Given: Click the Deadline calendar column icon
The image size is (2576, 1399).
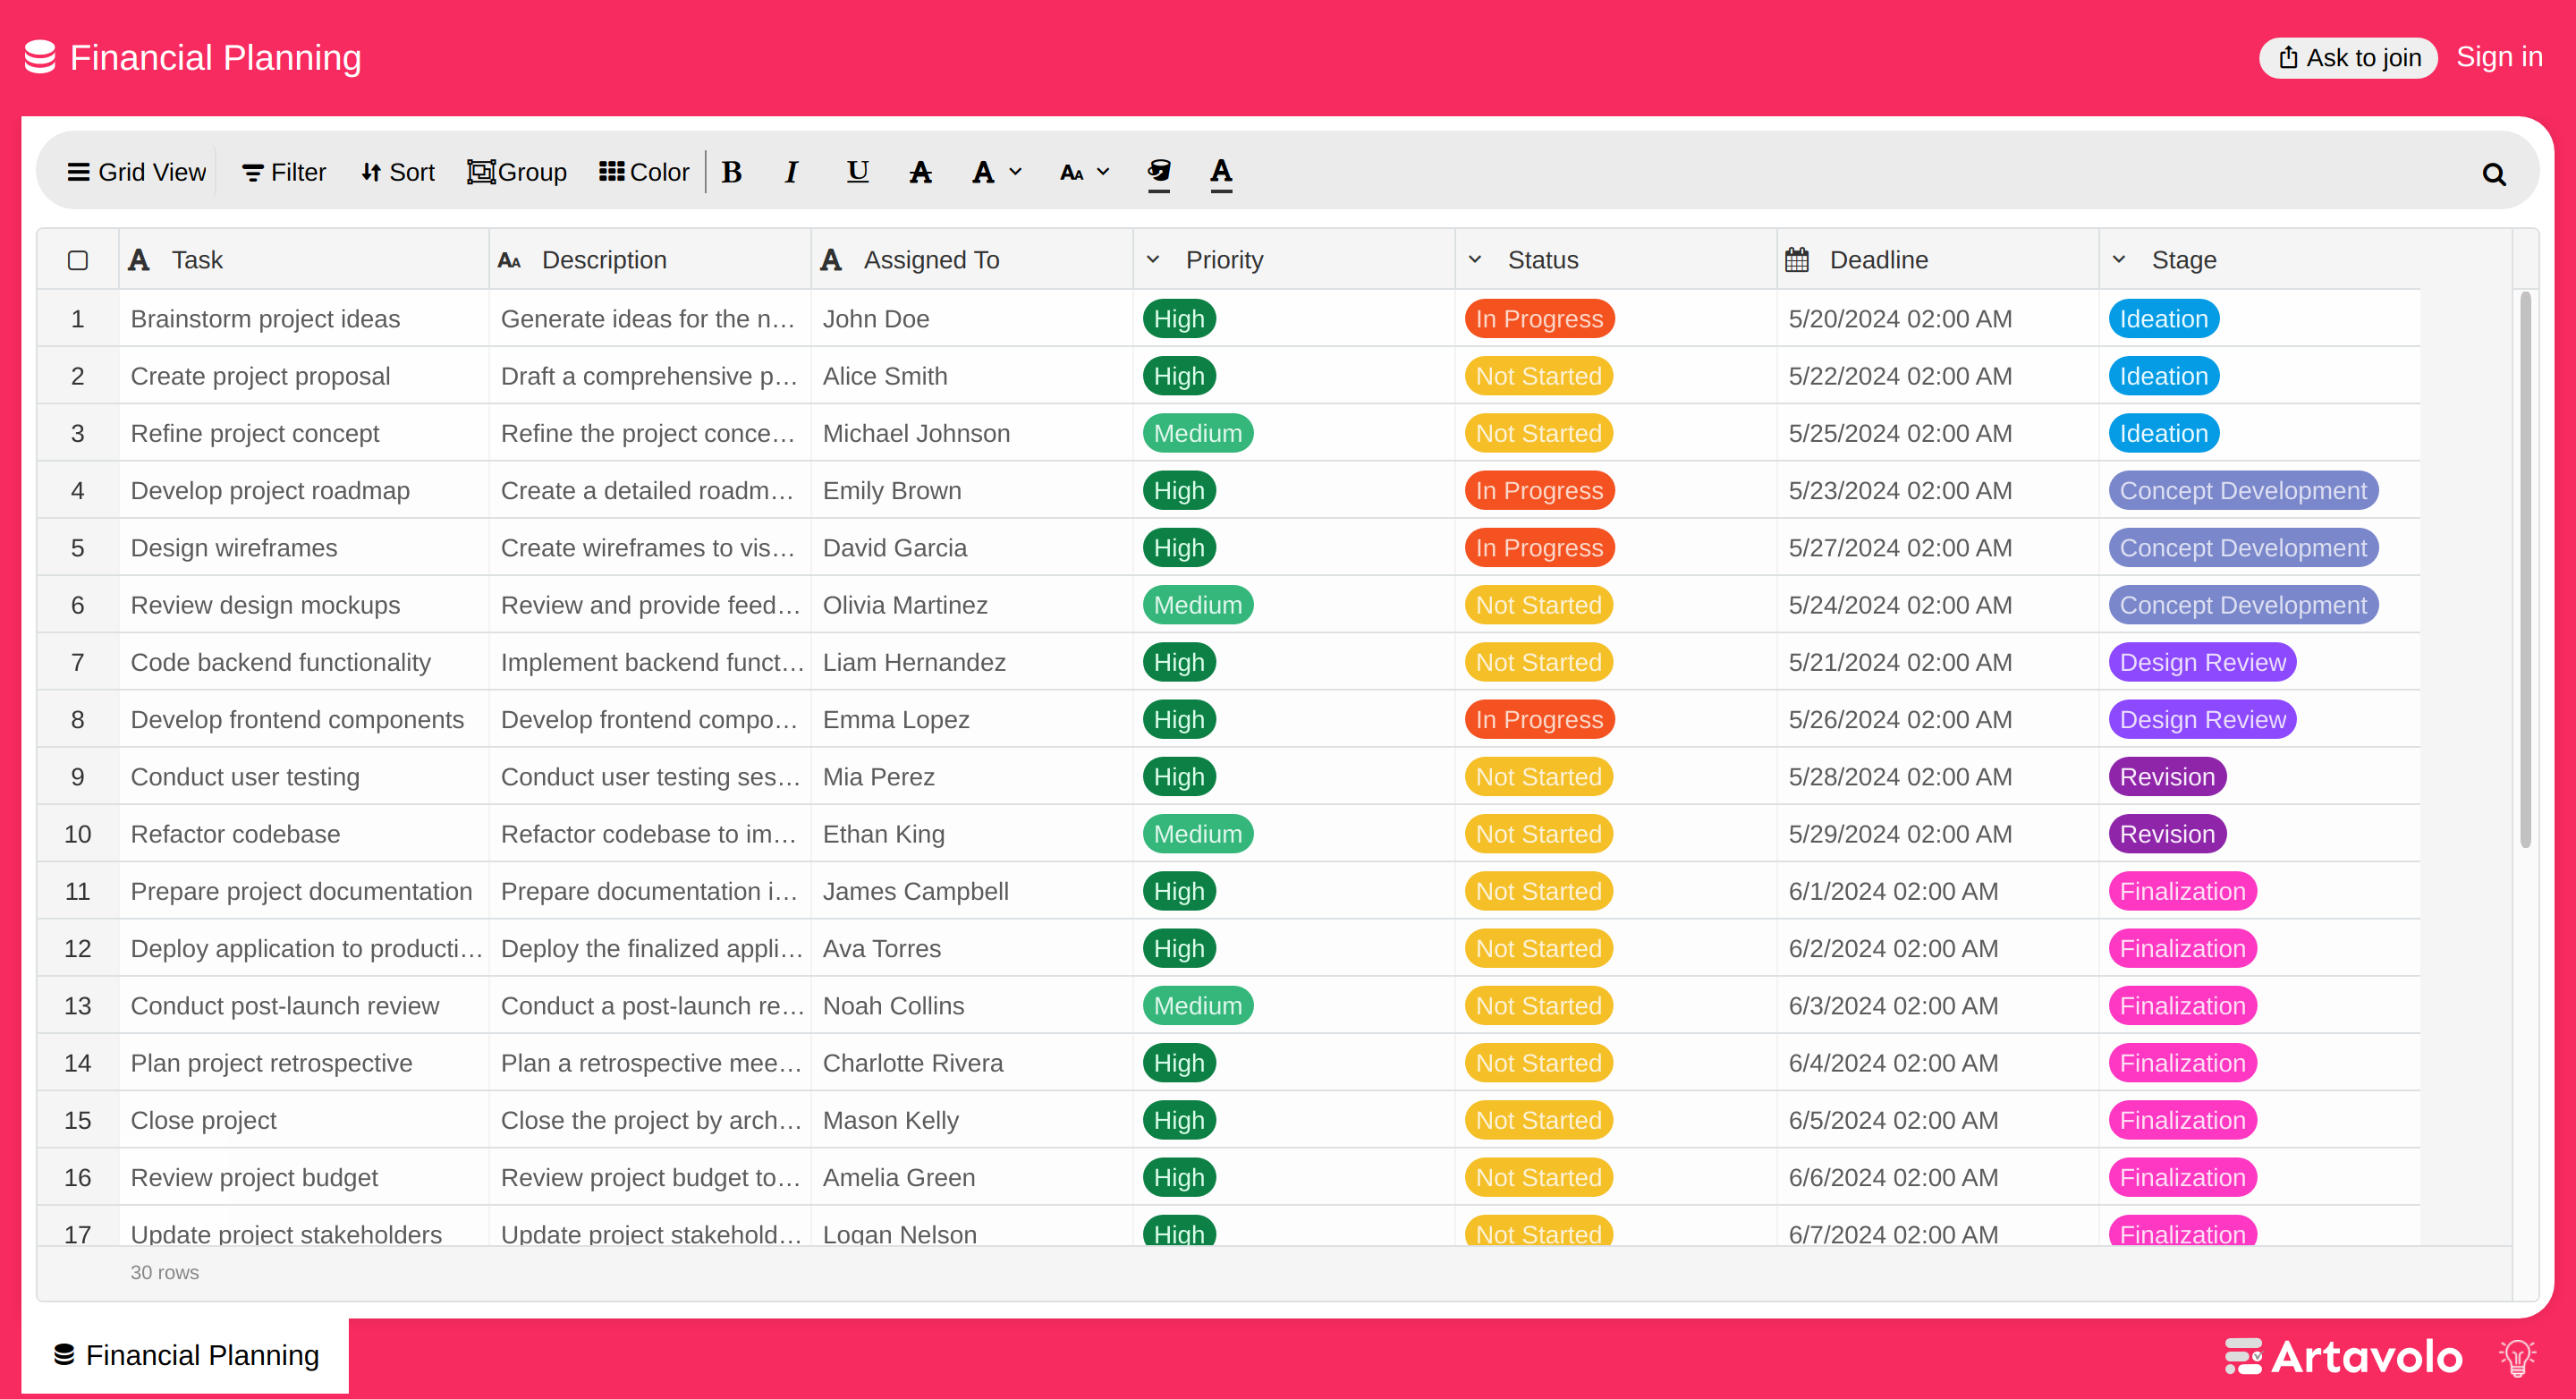Looking at the screenshot, I should tap(1797, 260).
